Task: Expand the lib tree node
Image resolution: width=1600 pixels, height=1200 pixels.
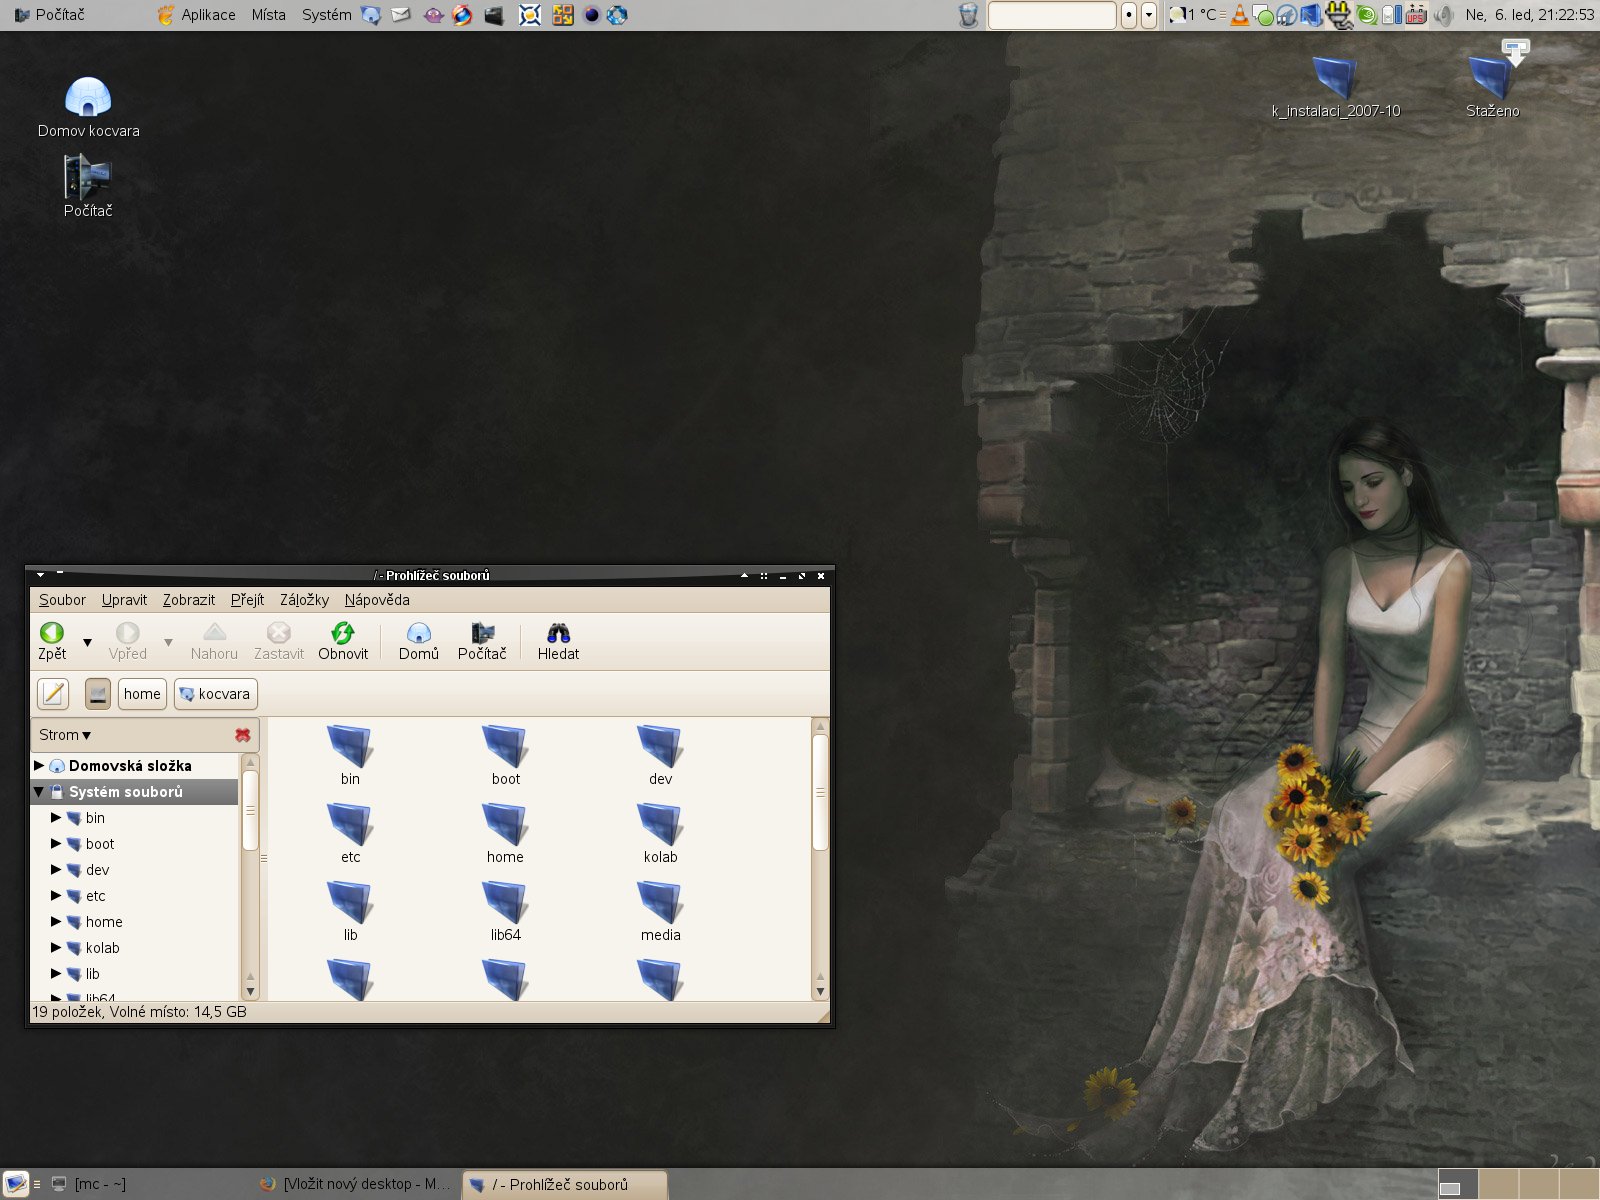Action: pyautogui.click(x=56, y=973)
